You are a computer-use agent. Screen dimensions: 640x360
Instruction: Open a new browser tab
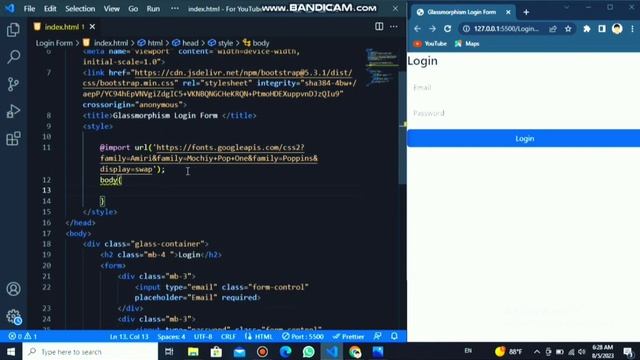526,12
